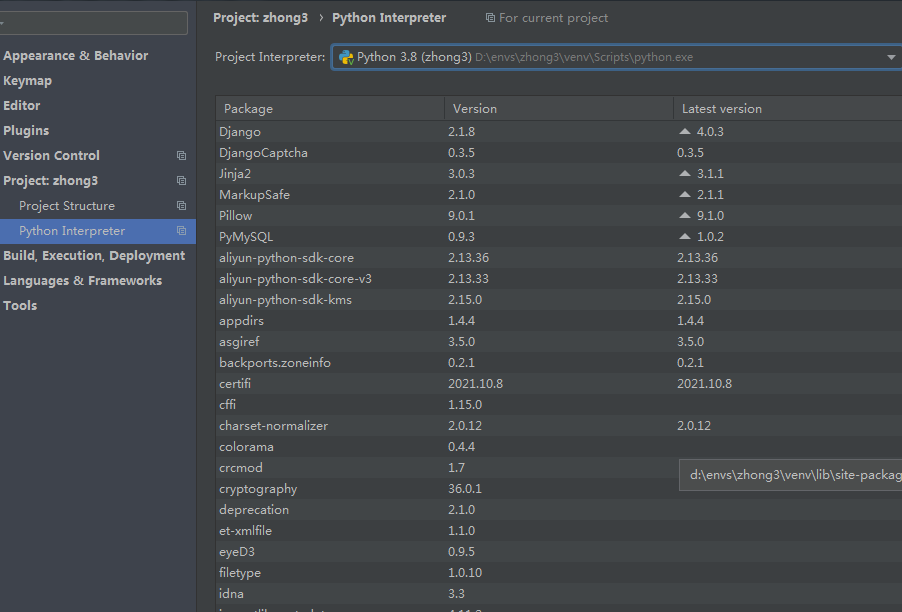Click the upgrade arrow next to Jinja2 3.1.1
Screen dimensions: 902x612
tap(685, 174)
